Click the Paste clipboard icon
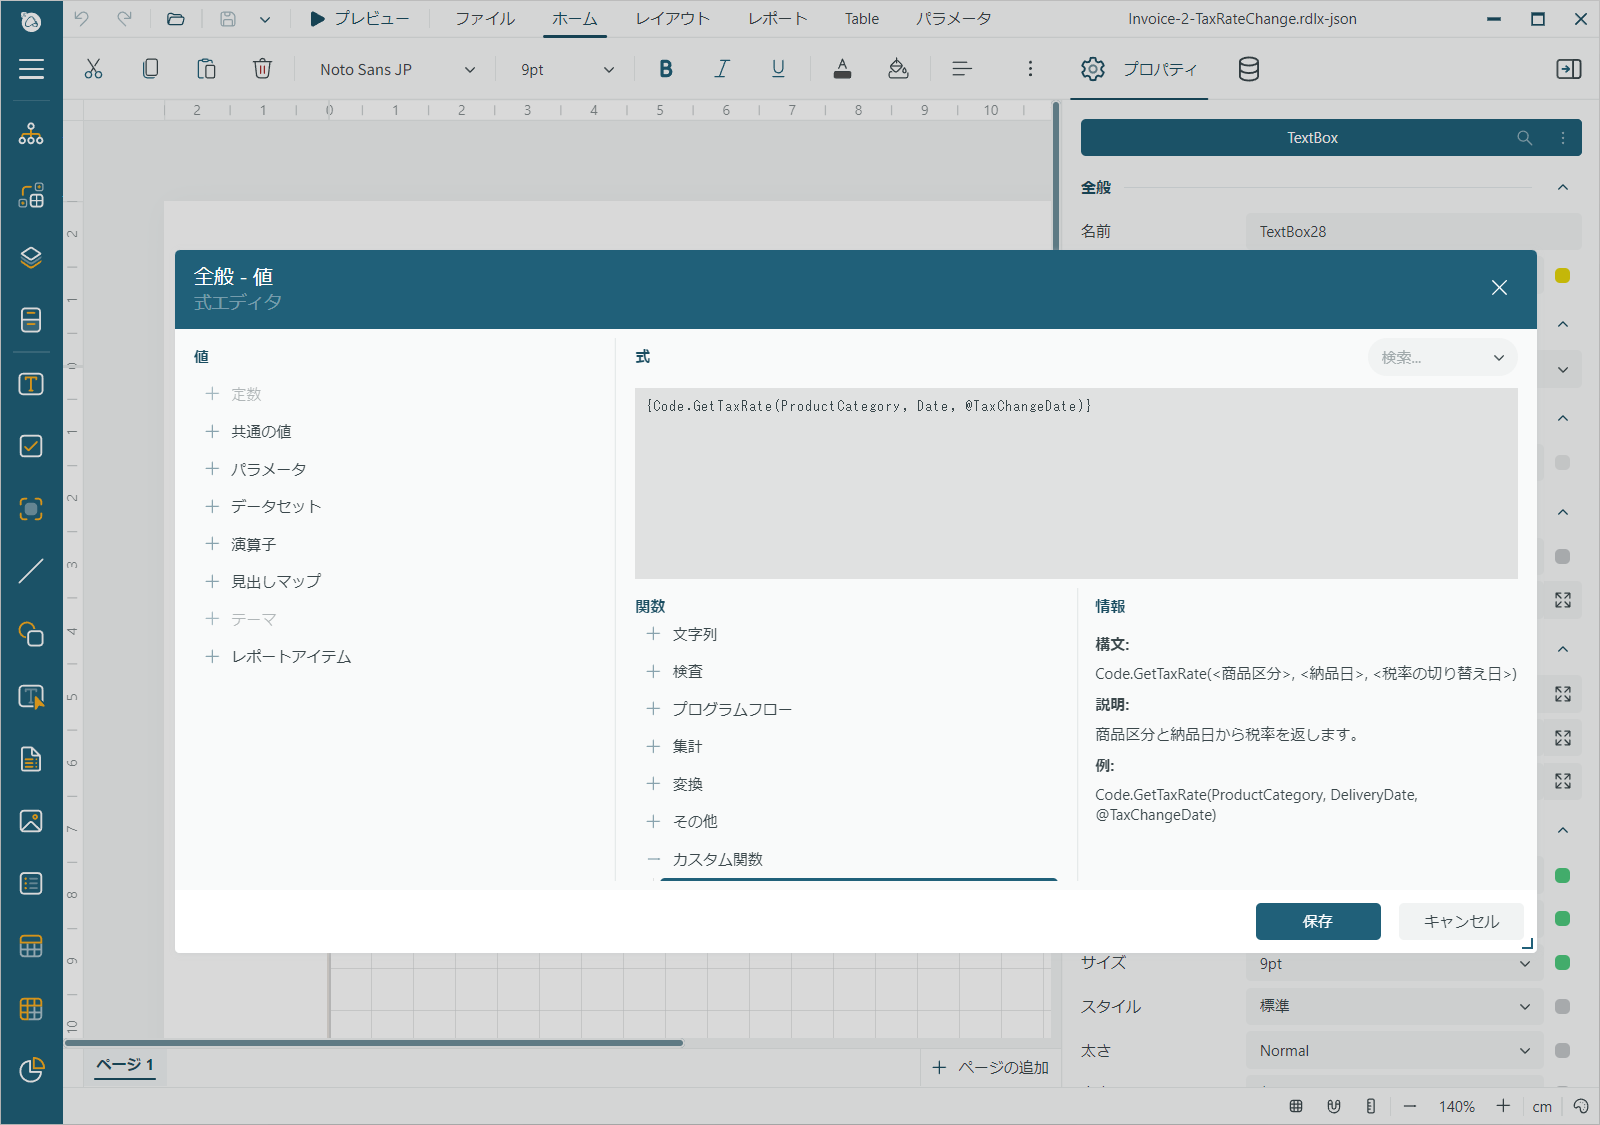 click(x=206, y=69)
